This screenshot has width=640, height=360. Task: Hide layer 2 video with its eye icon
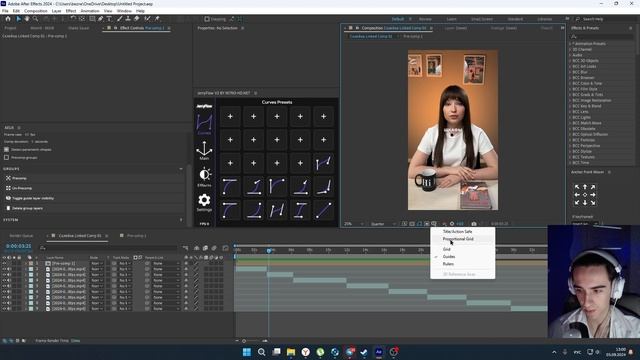pyautogui.click(x=4, y=269)
